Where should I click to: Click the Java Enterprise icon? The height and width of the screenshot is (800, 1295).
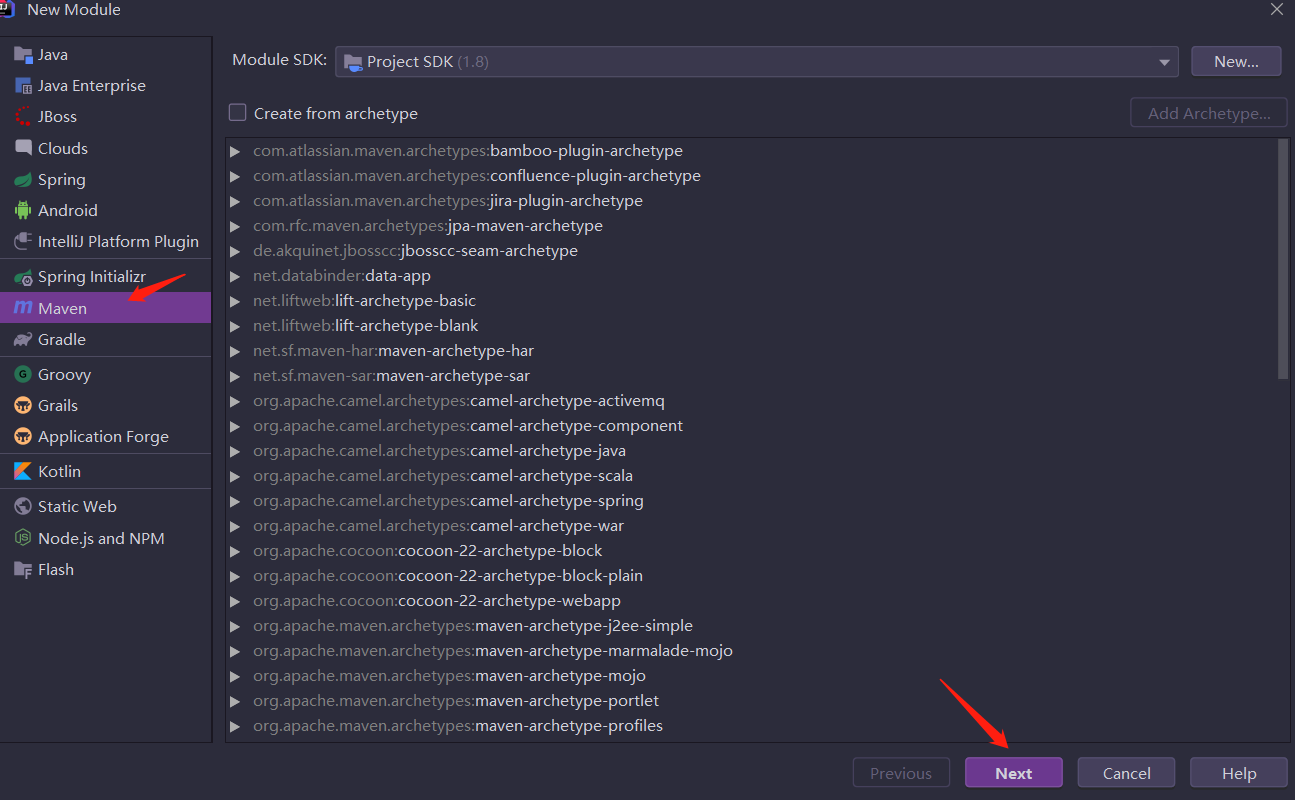pos(22,86)
